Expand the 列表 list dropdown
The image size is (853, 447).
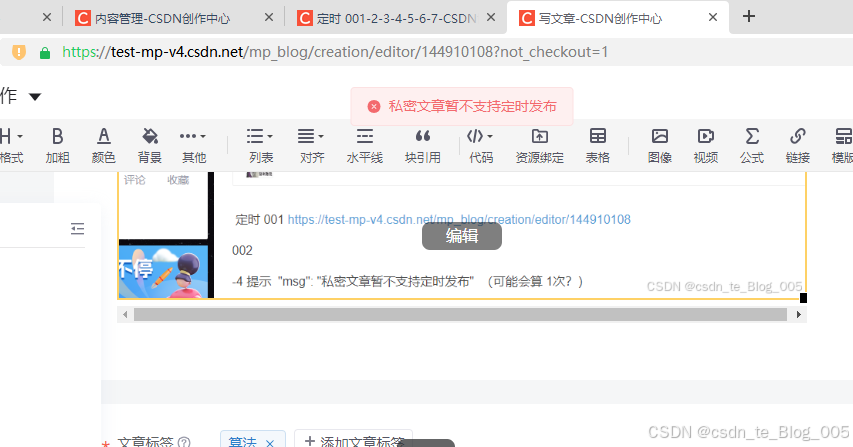[261, 145]
